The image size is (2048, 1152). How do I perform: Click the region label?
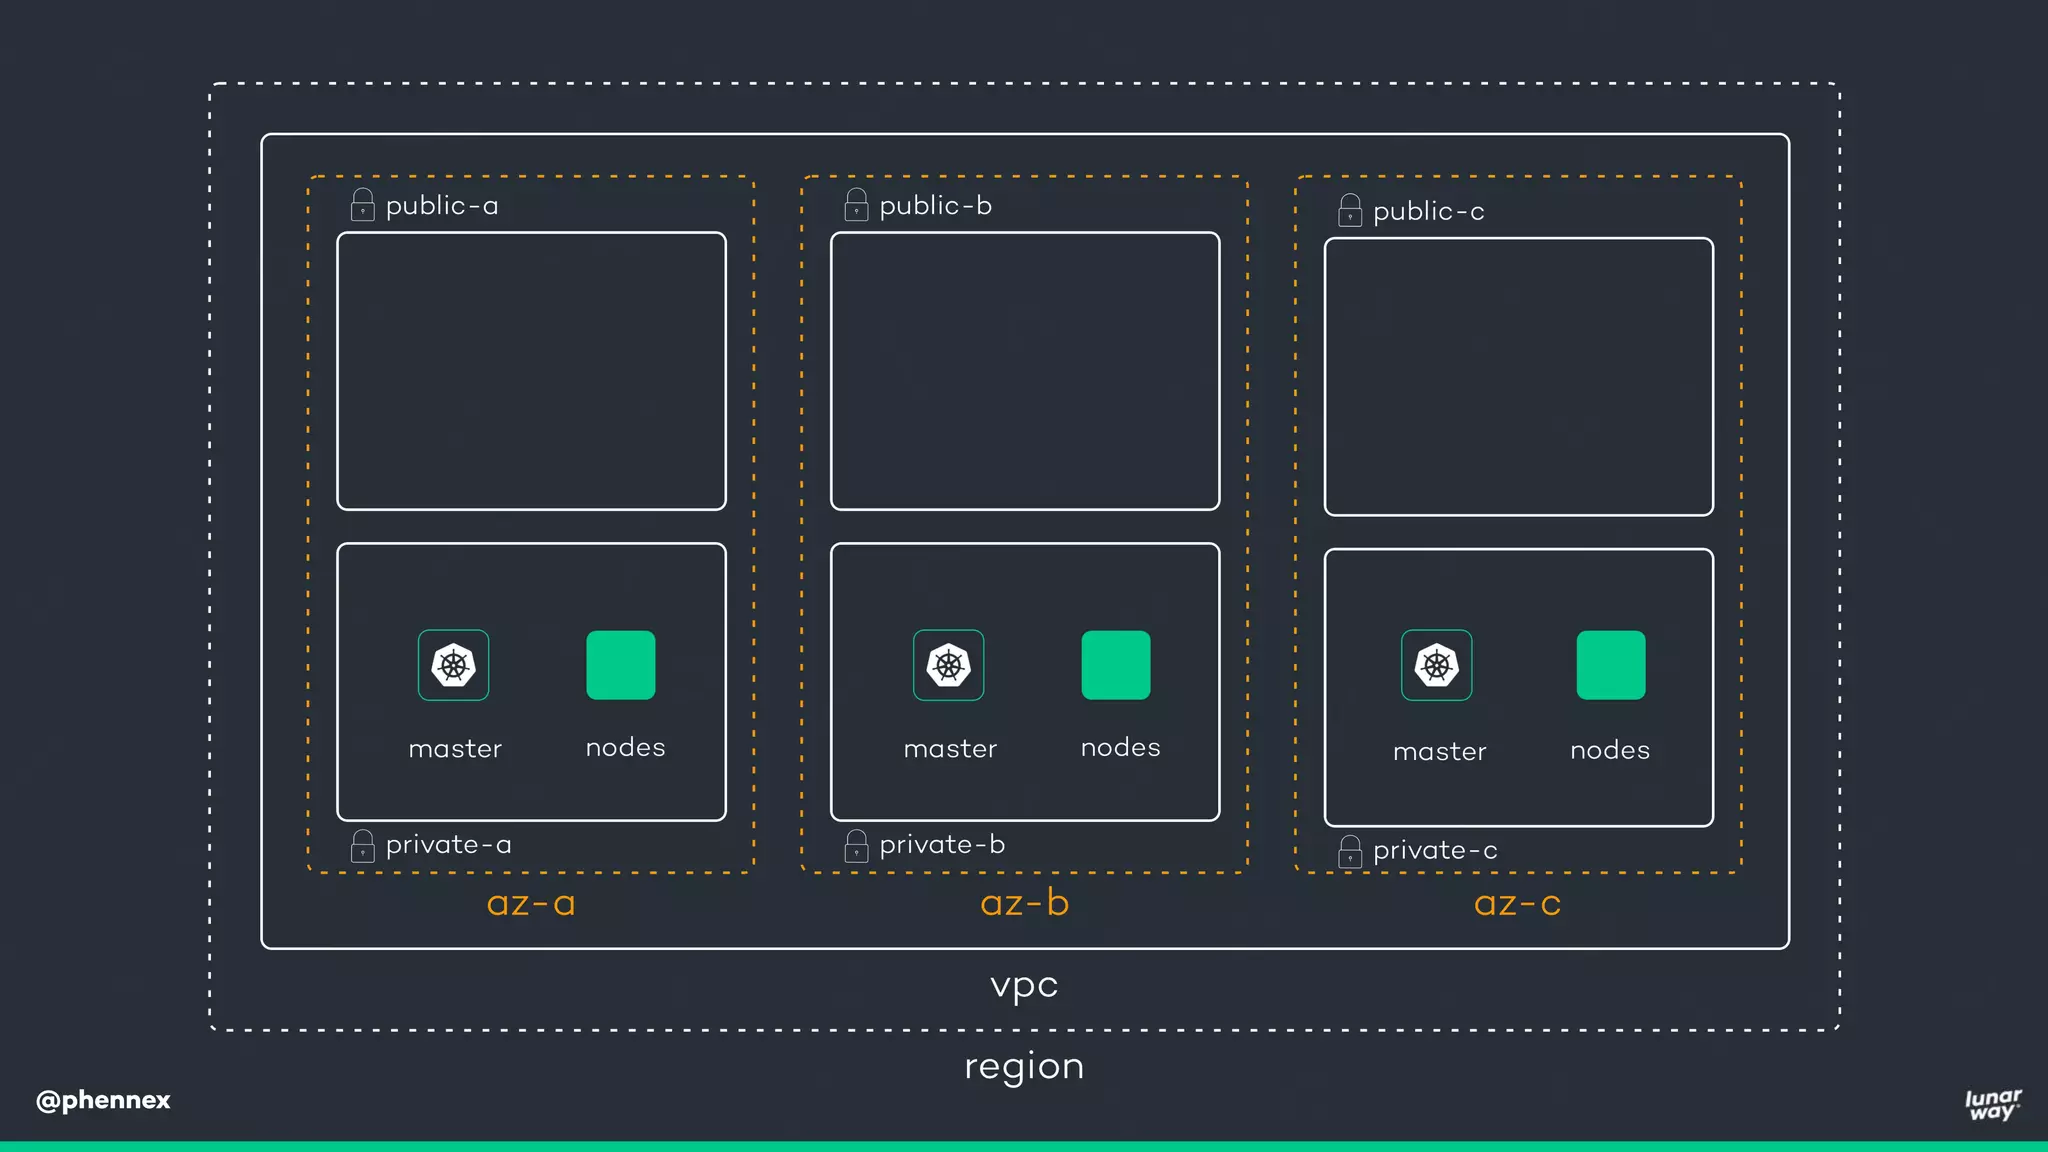(1024, 1066)
